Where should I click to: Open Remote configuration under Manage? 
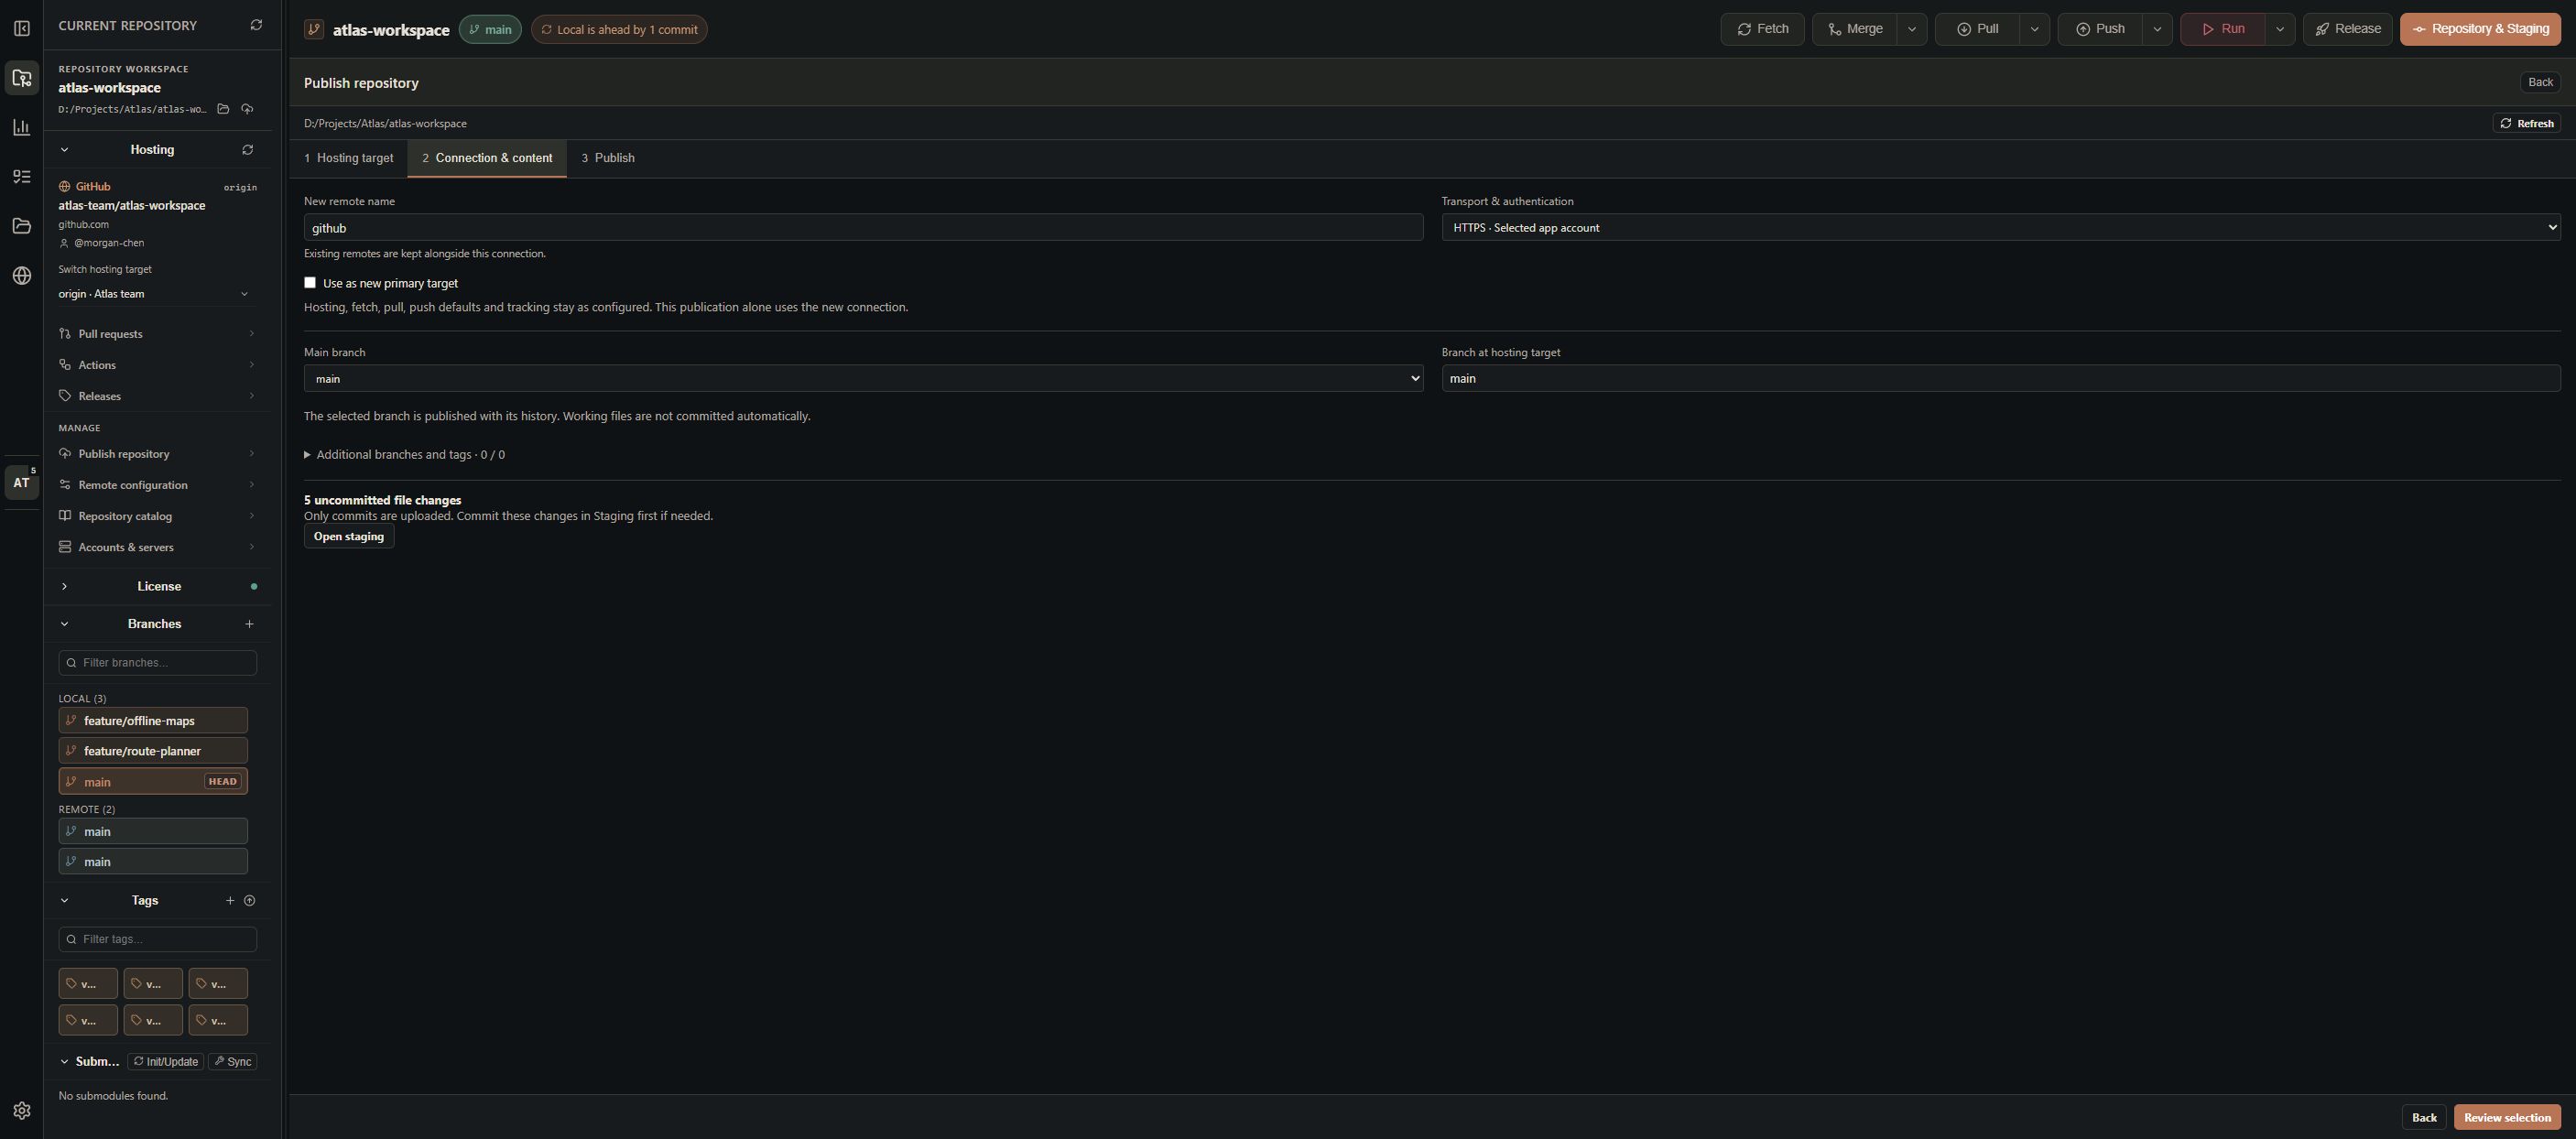(157, 485)
